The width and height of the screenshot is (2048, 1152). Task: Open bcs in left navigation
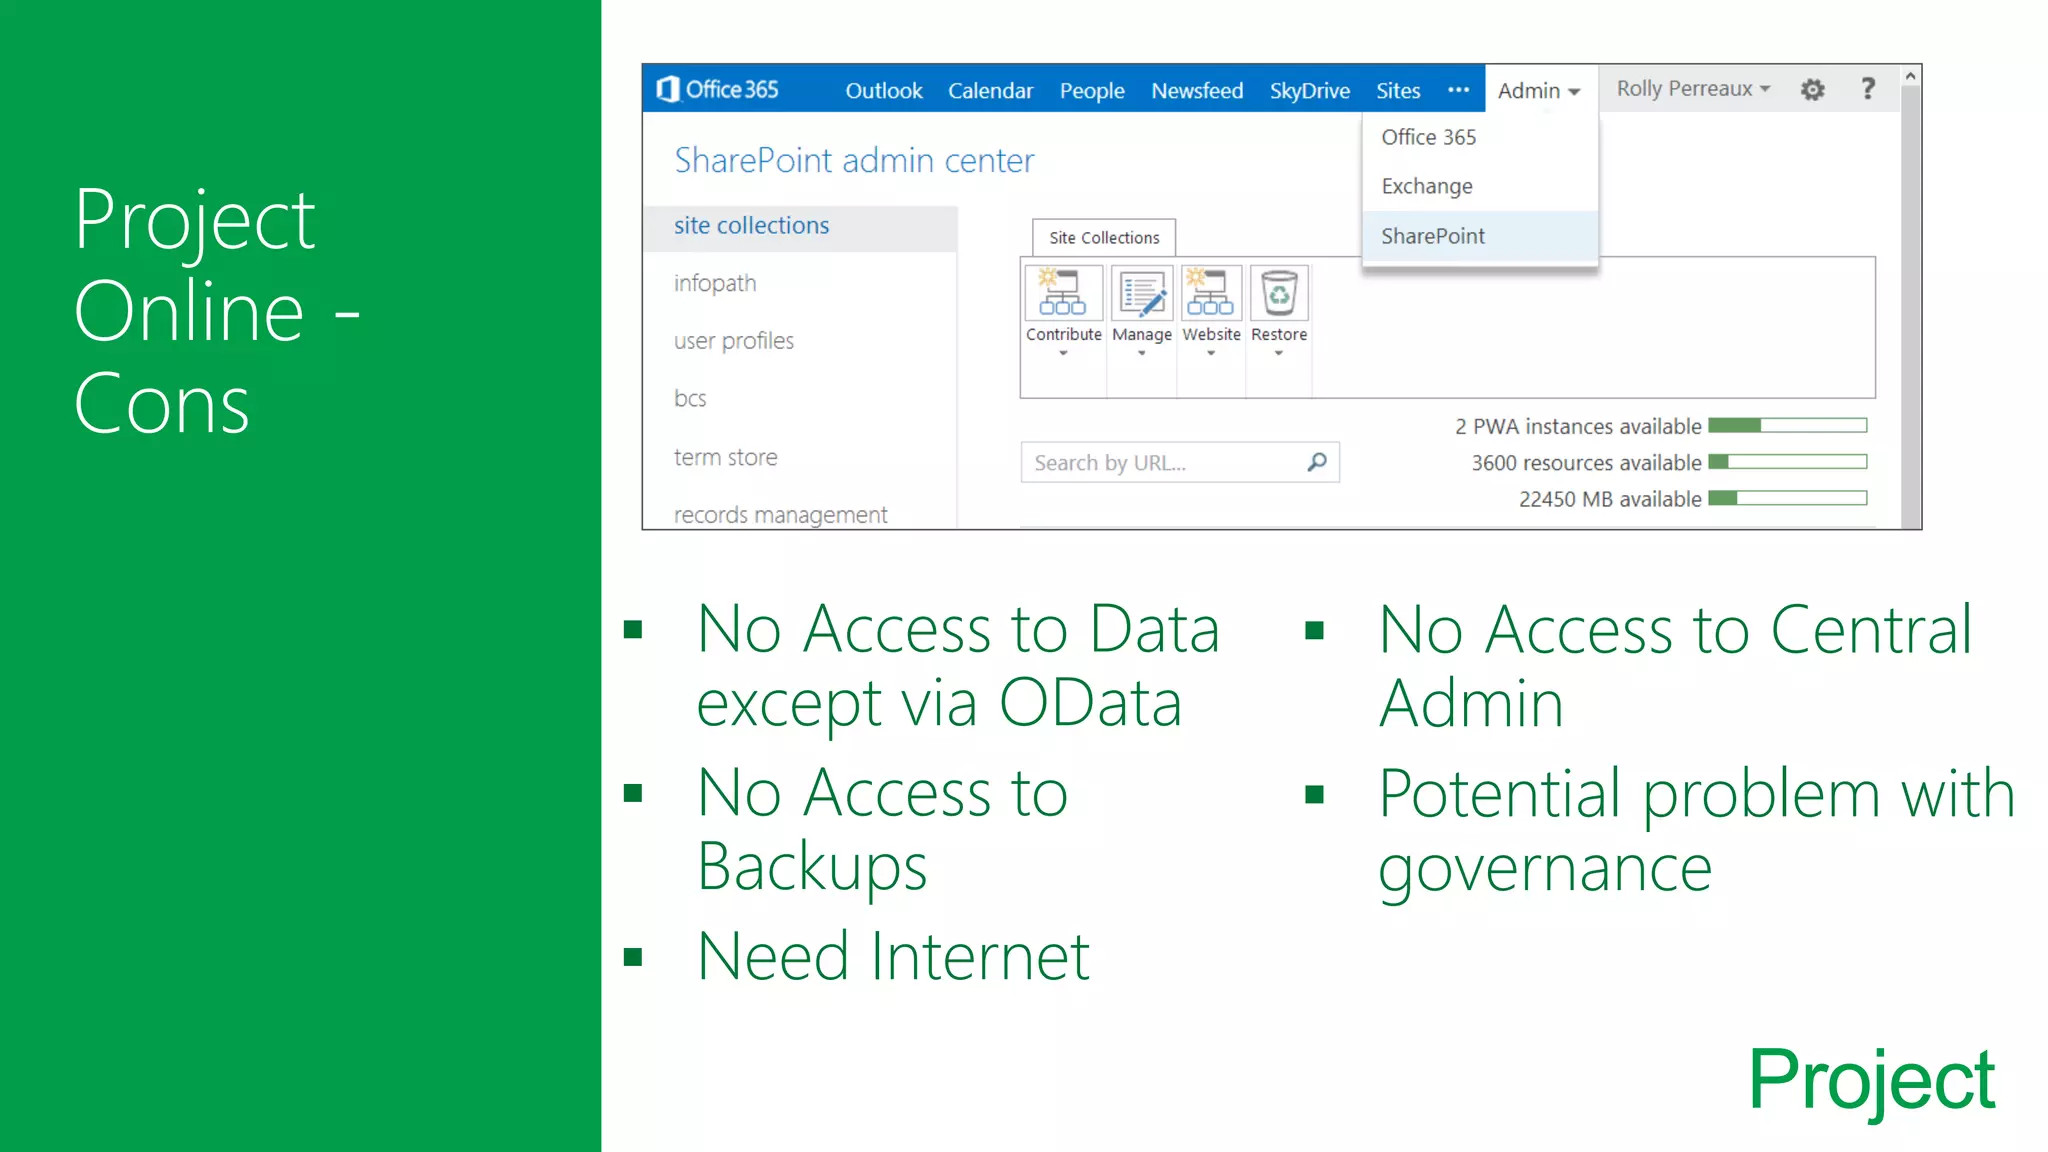point(690,398)
